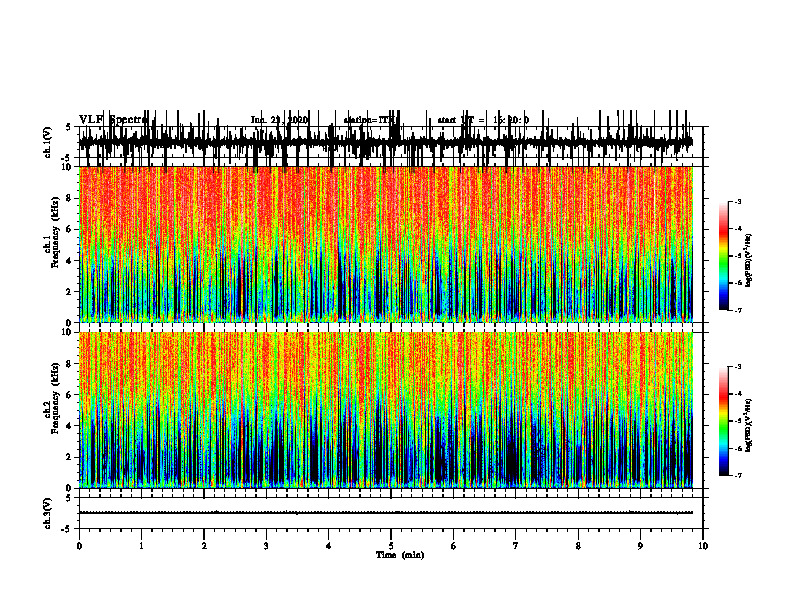Click the station name label in header
The image size is (792, 612).
tap(371, 120)
